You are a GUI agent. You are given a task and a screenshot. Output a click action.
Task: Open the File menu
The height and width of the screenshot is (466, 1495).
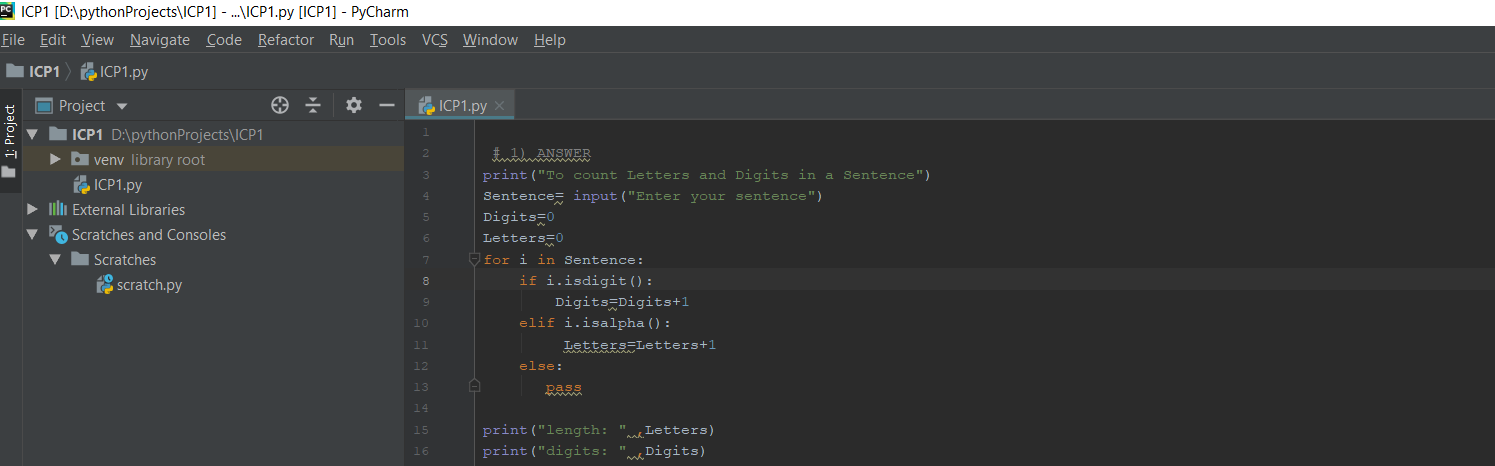pos(13,40)
